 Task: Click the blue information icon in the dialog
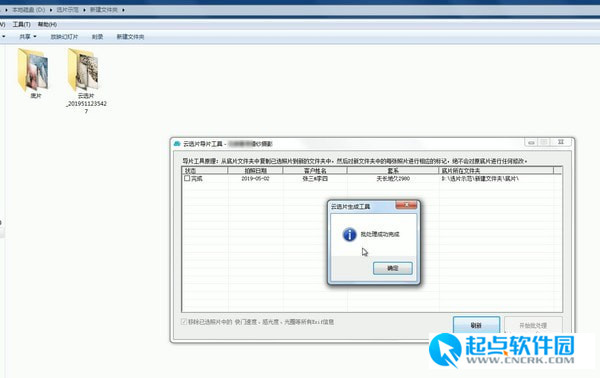[x=349, y=235]
